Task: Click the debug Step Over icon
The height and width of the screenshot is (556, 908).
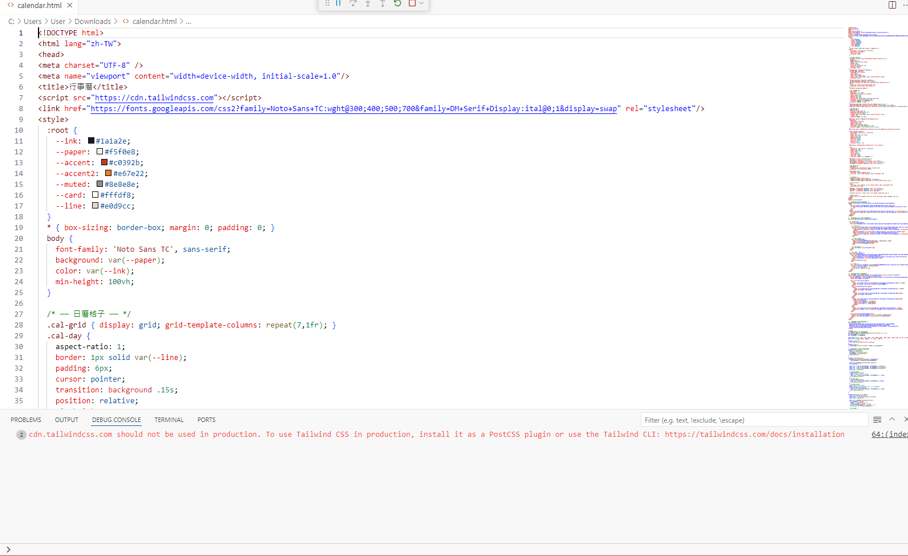Action: (x=353, y=4)
